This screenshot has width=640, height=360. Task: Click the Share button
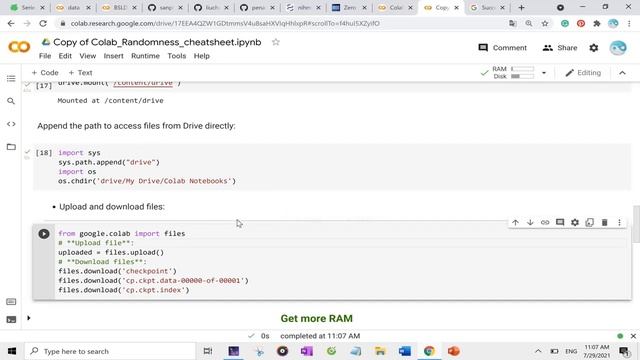(x=560, y=48)
